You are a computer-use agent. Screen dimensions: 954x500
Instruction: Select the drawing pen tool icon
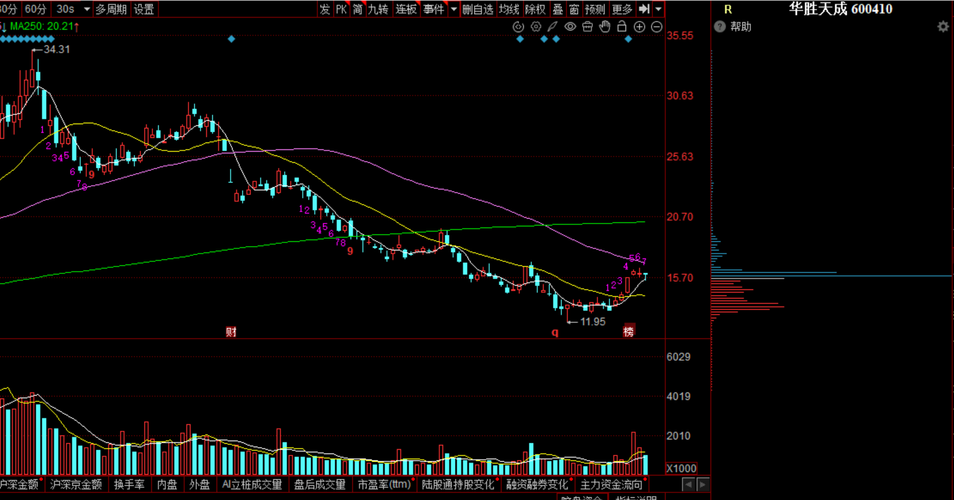click(552, 26)
